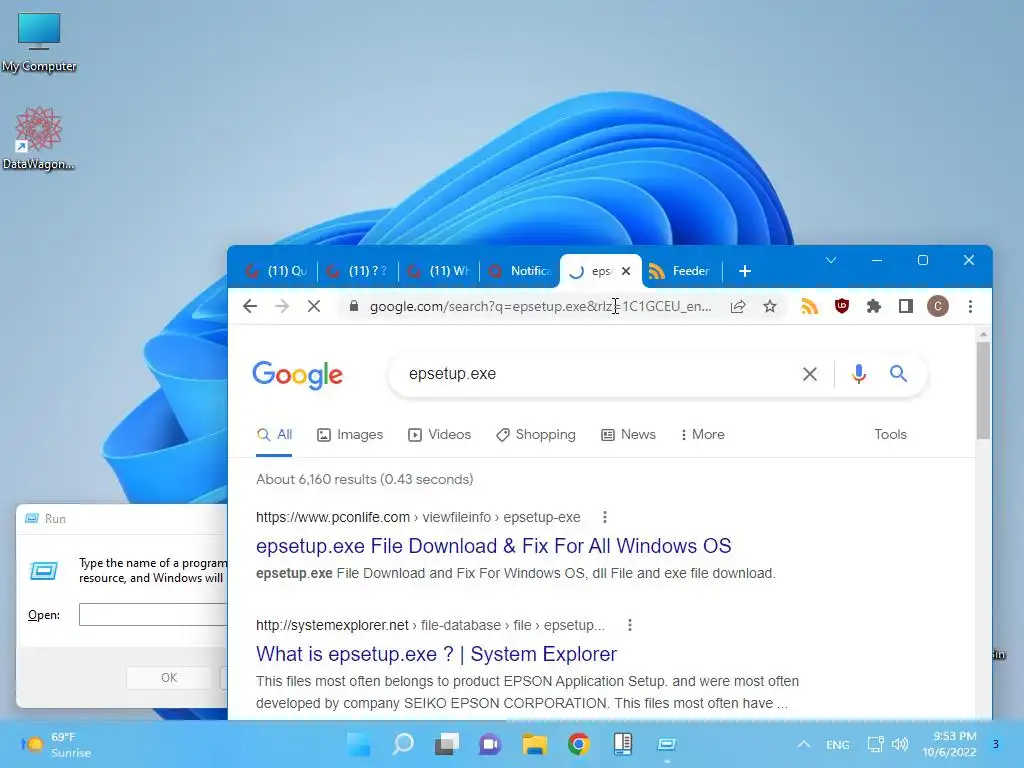Open the uBlock Origin extension icon
Image resolution: width=1024 pixels, height=768 pixels.
click(x=842, y=306)
